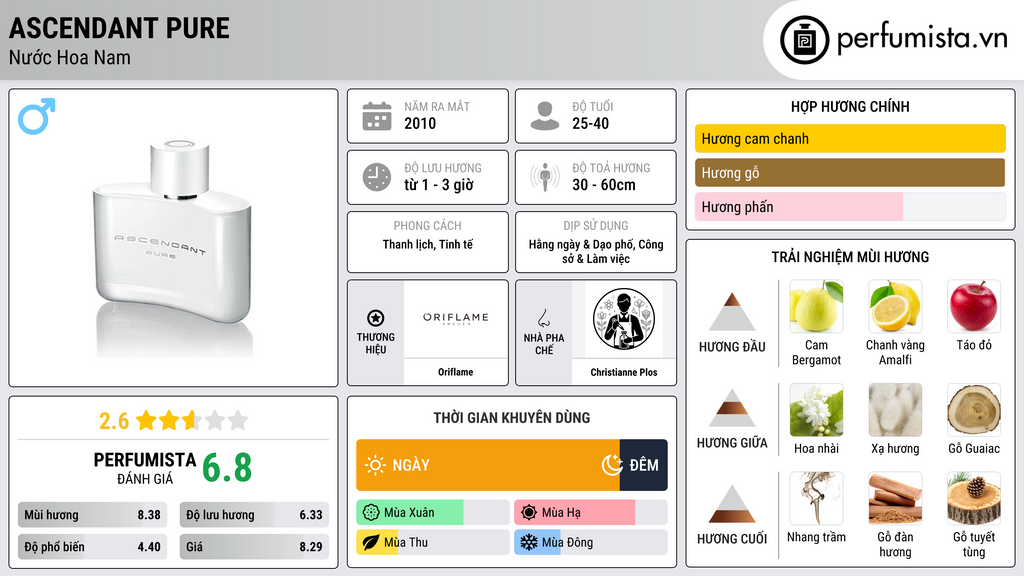Click the 'Thanh lịch, Tinh tế' style text
The height and width of the screenshot is (576, 1024).
point(428,244)
